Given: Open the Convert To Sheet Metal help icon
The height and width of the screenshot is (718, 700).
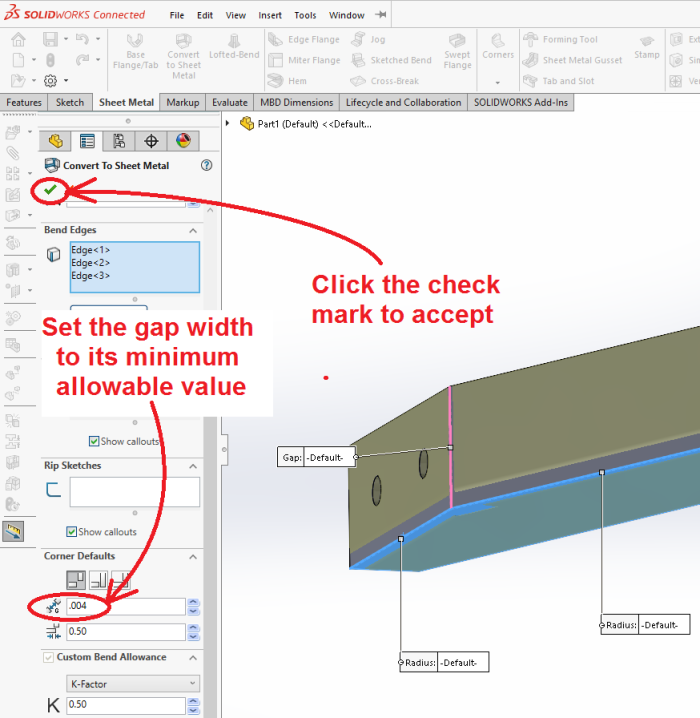Looking at the screenshot, I should click(206, 166).
